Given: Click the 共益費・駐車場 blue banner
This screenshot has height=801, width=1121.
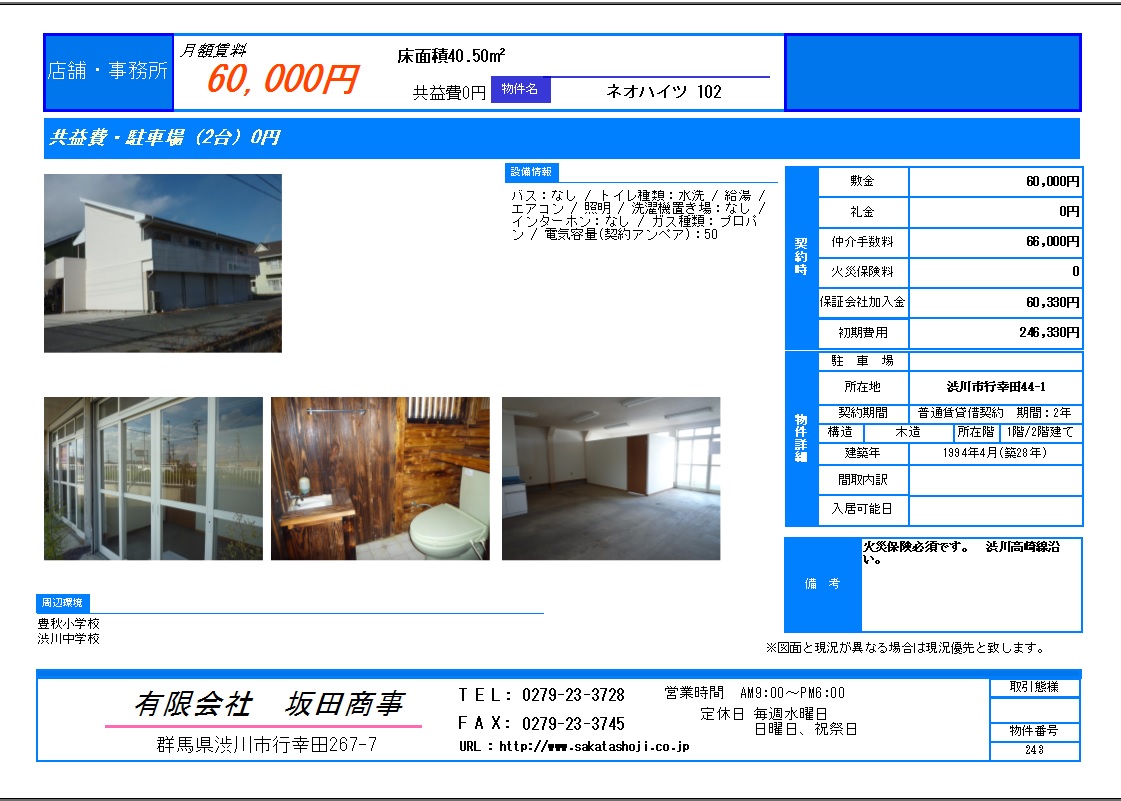Looking at the screenshot, I should 562,138.
